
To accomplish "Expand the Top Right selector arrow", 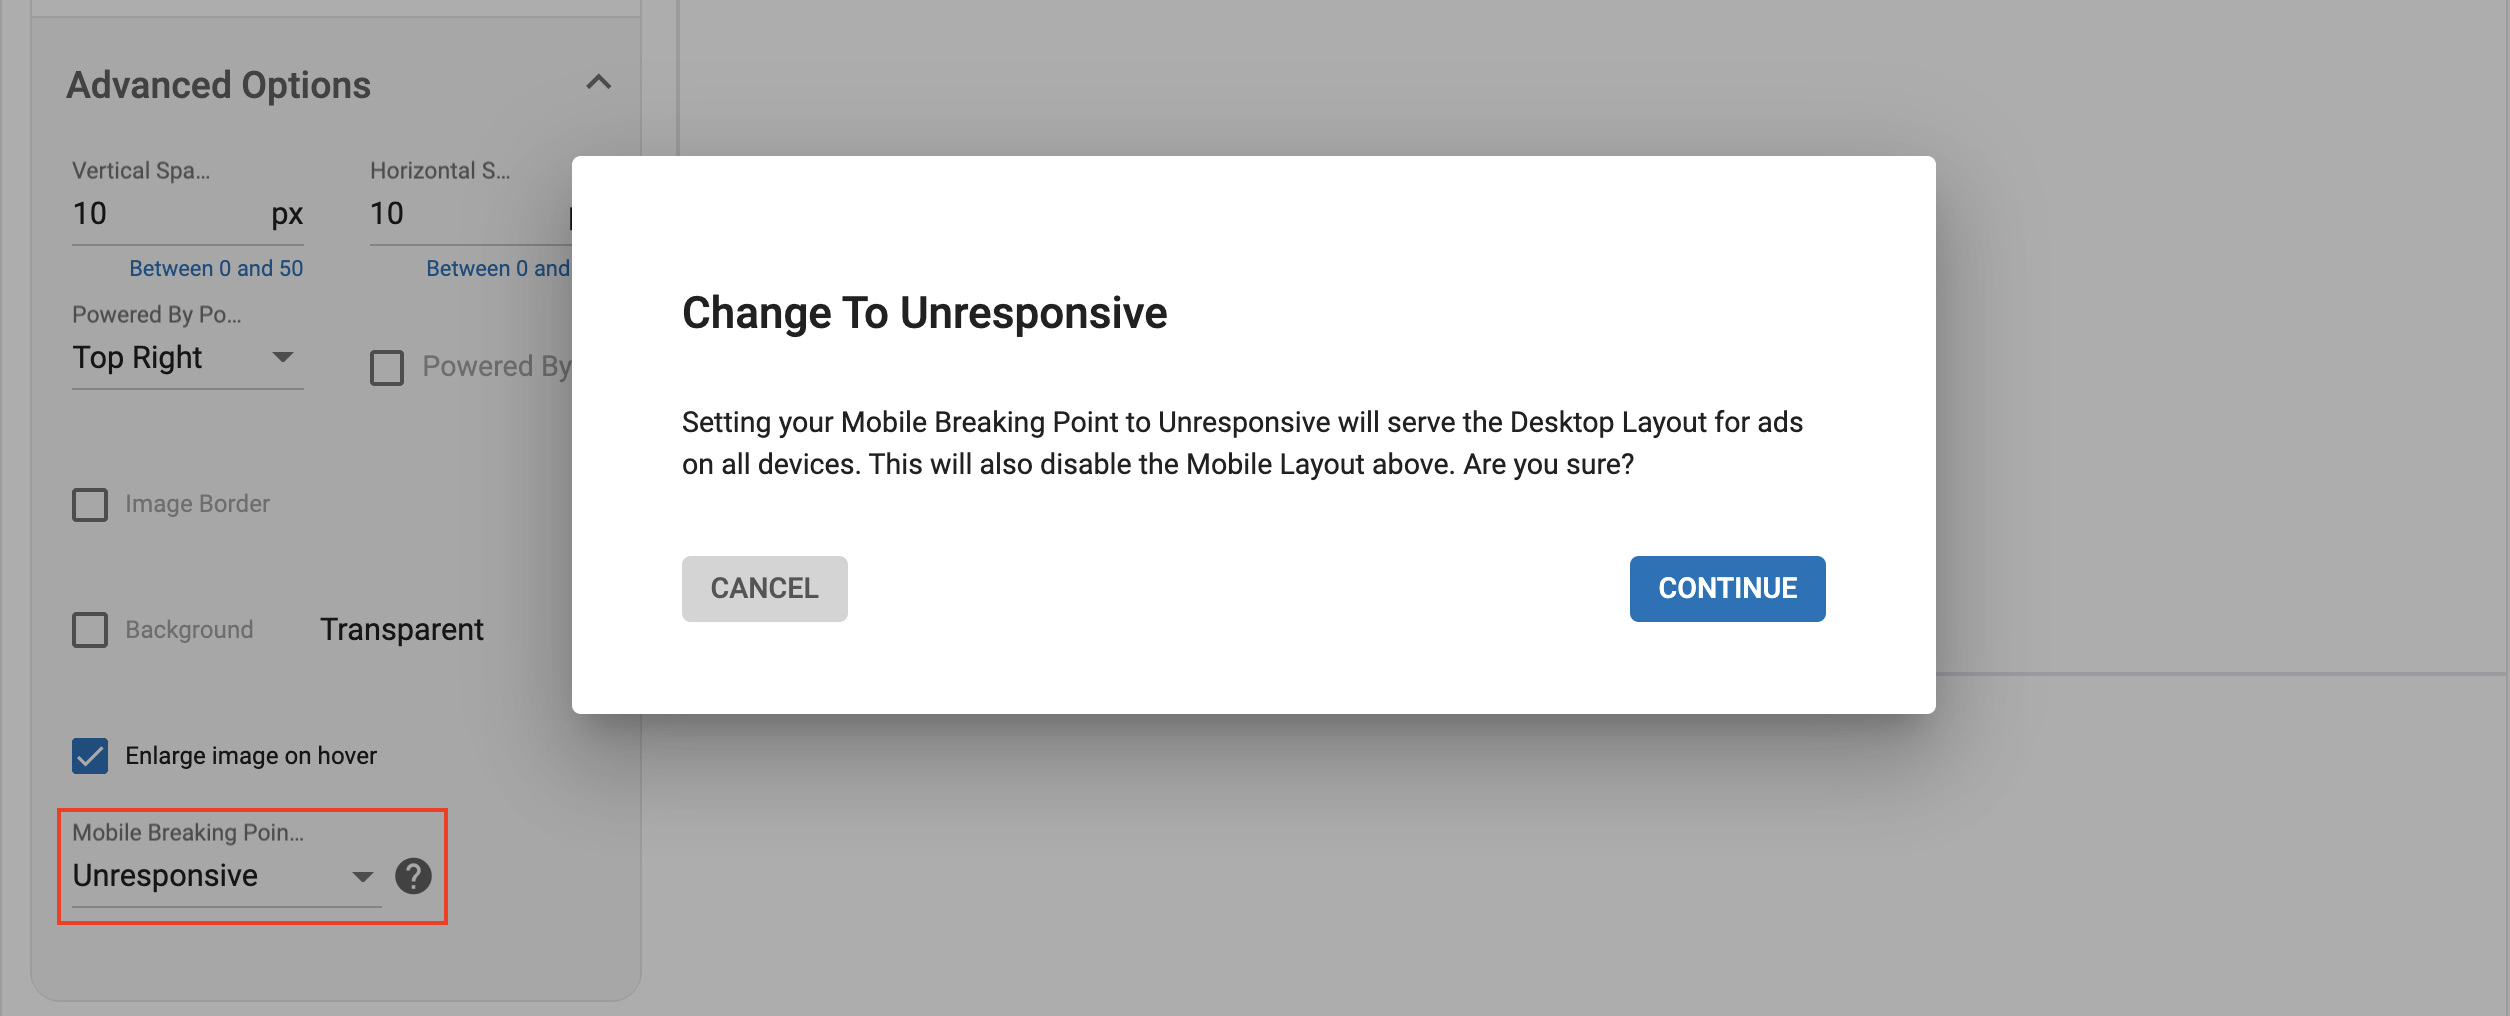I will [284, 357].
